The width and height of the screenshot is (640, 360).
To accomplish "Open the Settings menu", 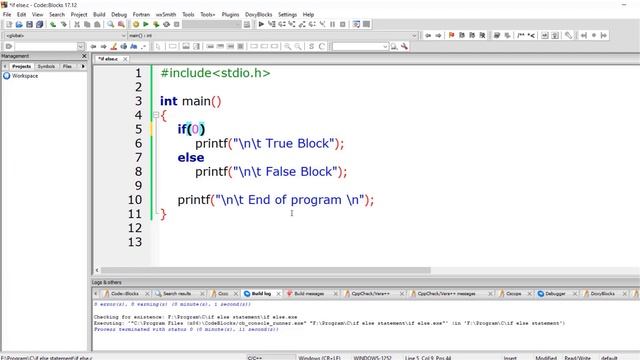I will coord(287,14).
